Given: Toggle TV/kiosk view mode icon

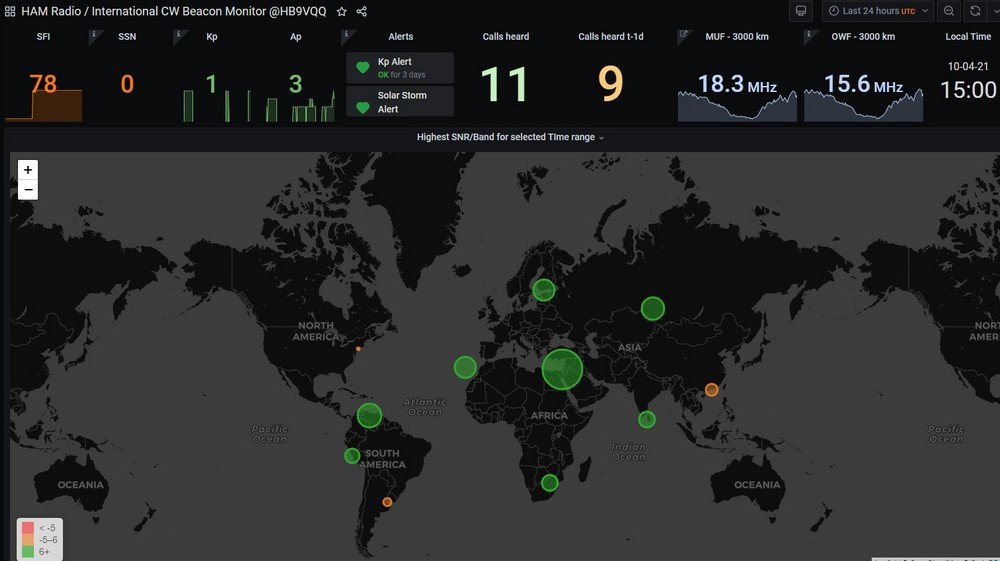Looking at the screenshot, I should (x=801, y=11).
